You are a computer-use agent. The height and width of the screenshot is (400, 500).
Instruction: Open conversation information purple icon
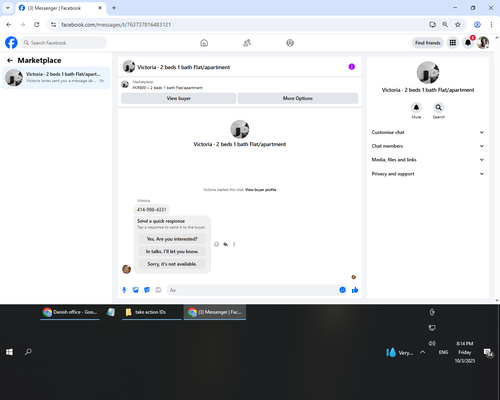pos(352,67)
